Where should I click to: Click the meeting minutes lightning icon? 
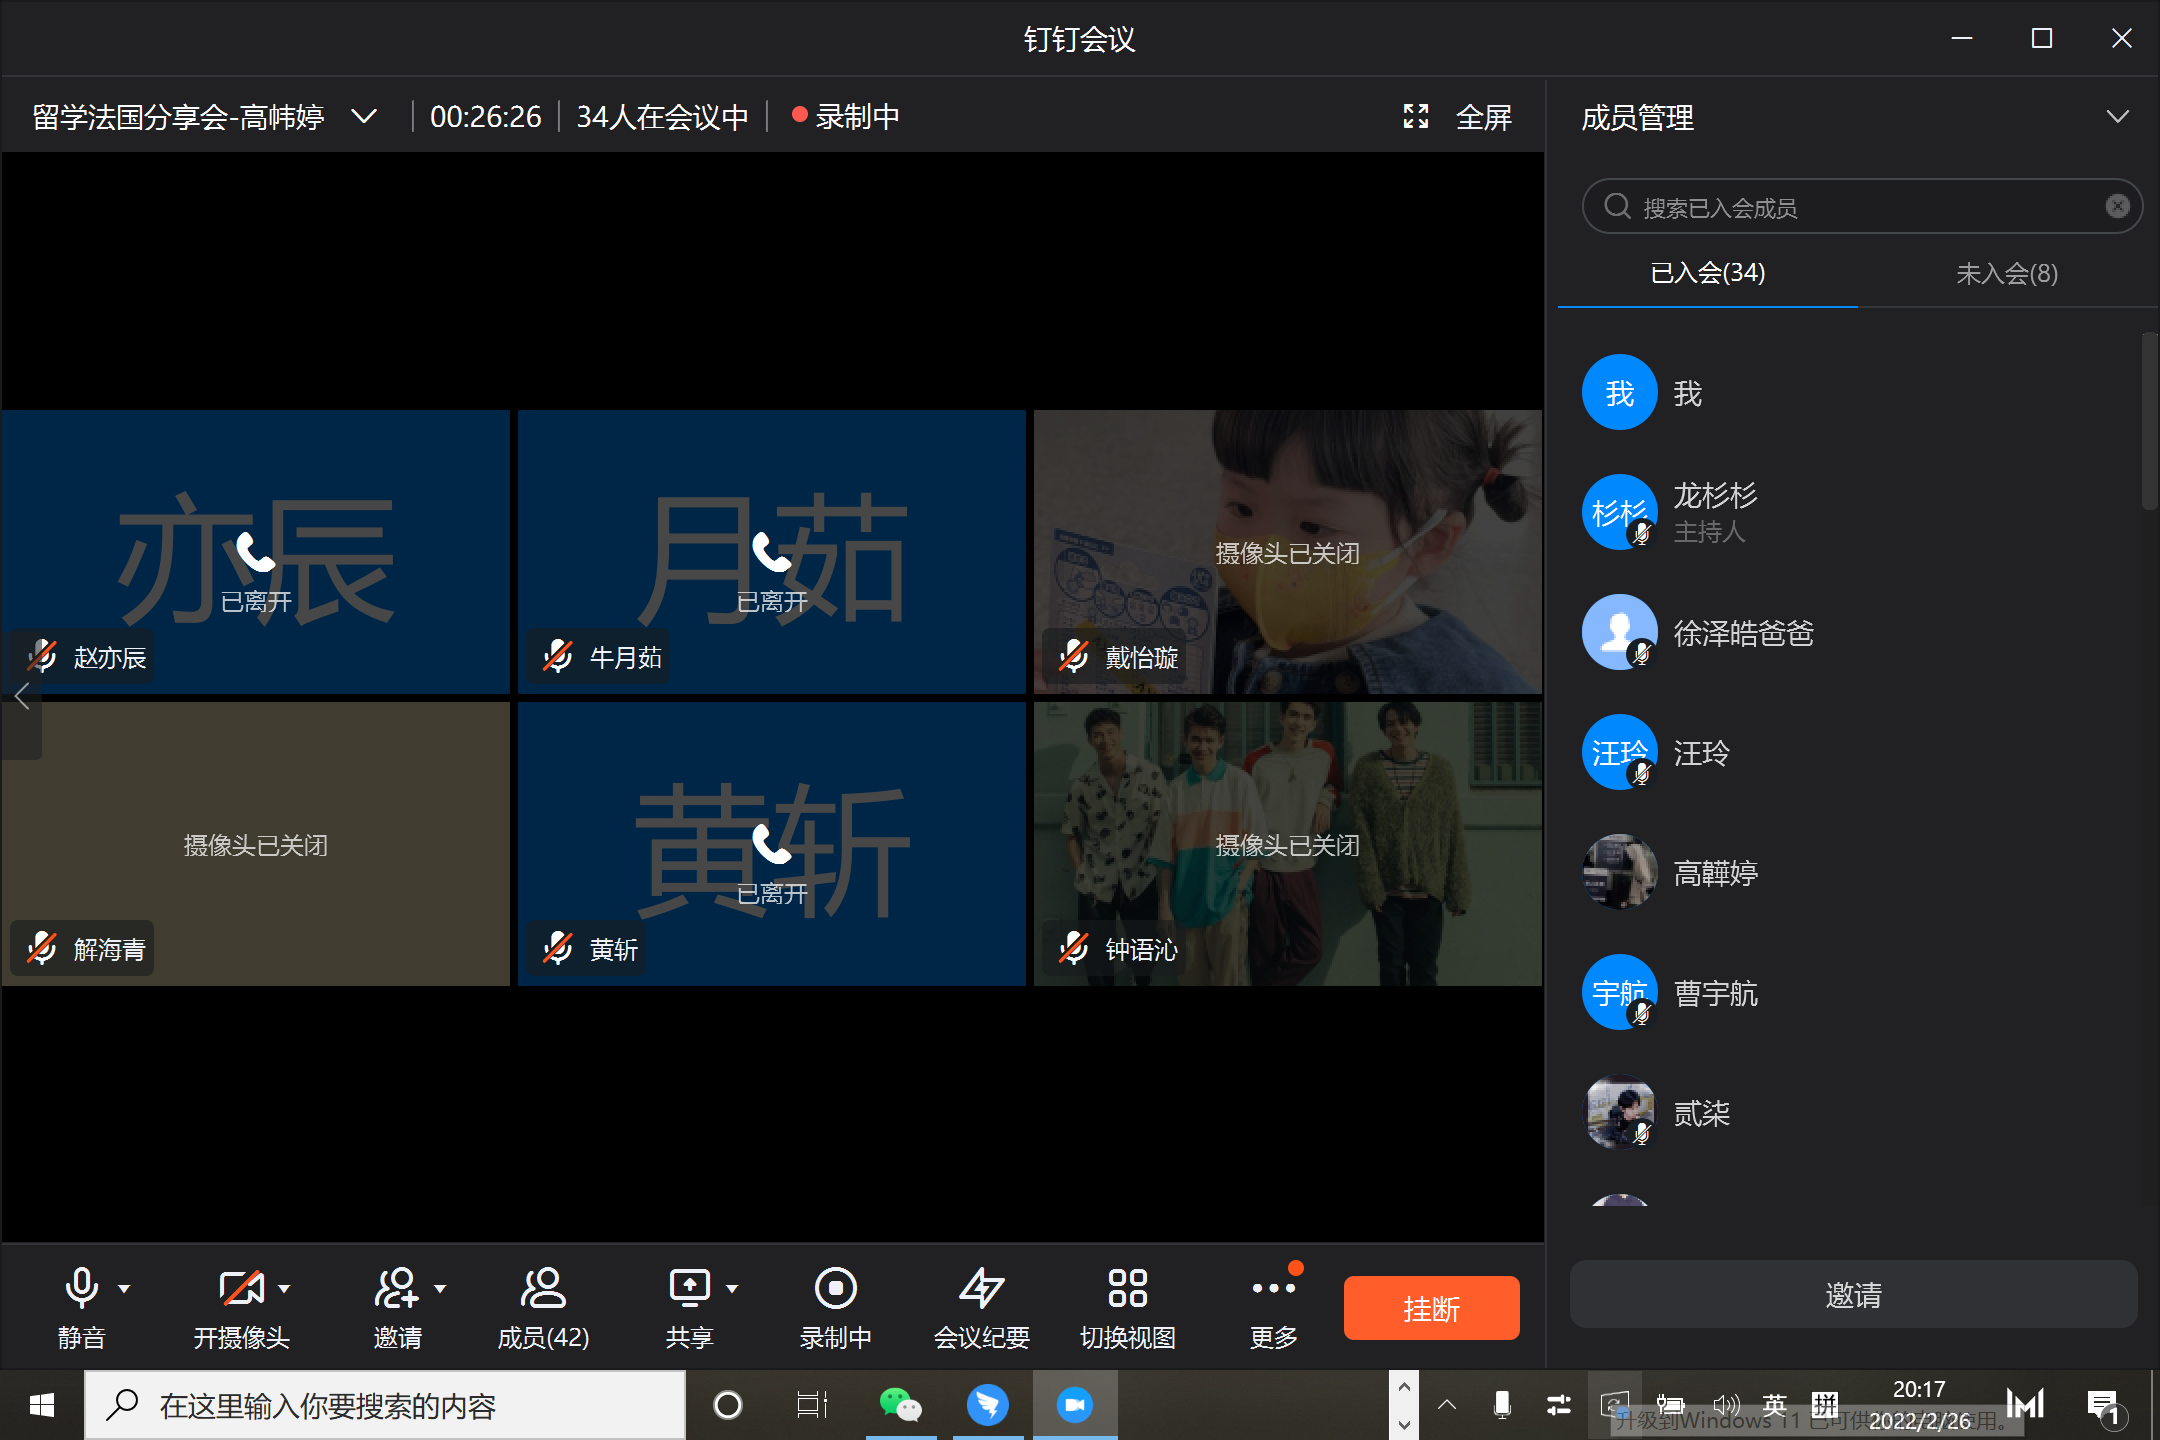coord(981,1289)
